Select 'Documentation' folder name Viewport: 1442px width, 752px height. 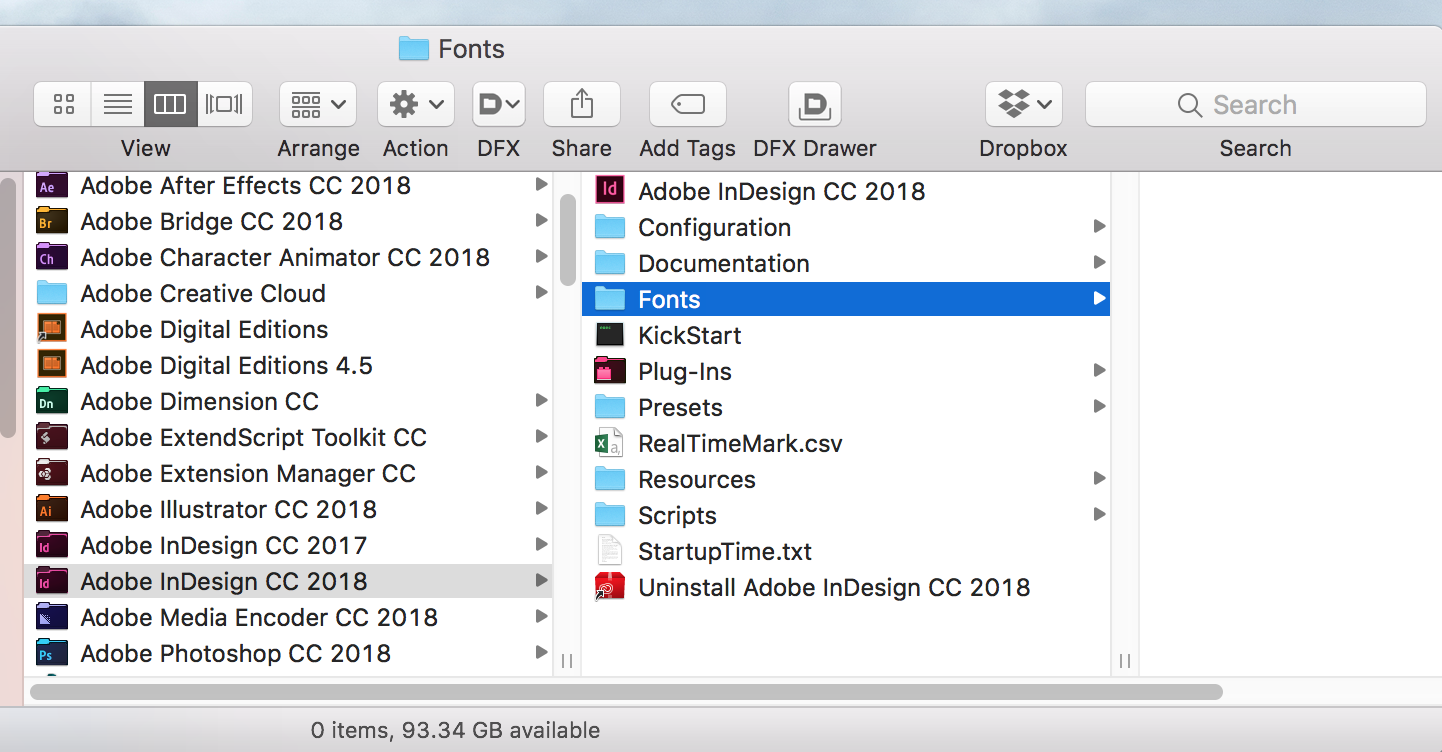pyautogui.click(x=725, y=264)
